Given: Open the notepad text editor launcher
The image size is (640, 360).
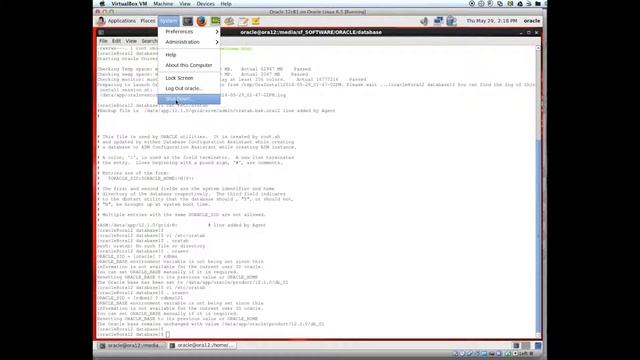Looking at the screenshot, I should pyautogui.click(x=243, y=21).
